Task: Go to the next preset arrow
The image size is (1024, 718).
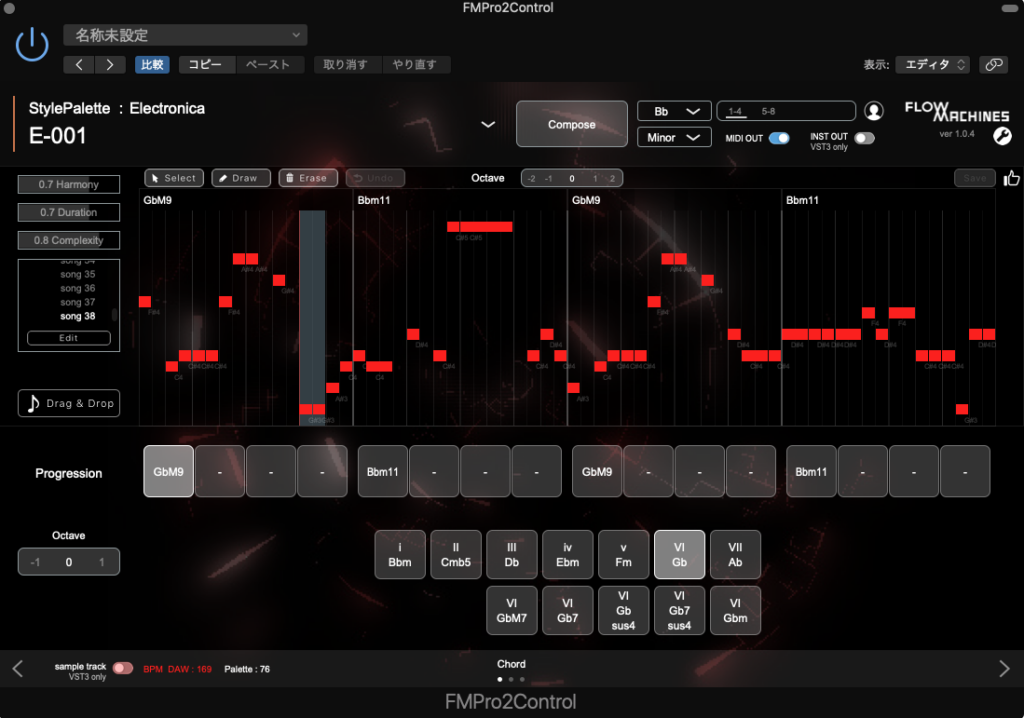Action: coord(110,65)
